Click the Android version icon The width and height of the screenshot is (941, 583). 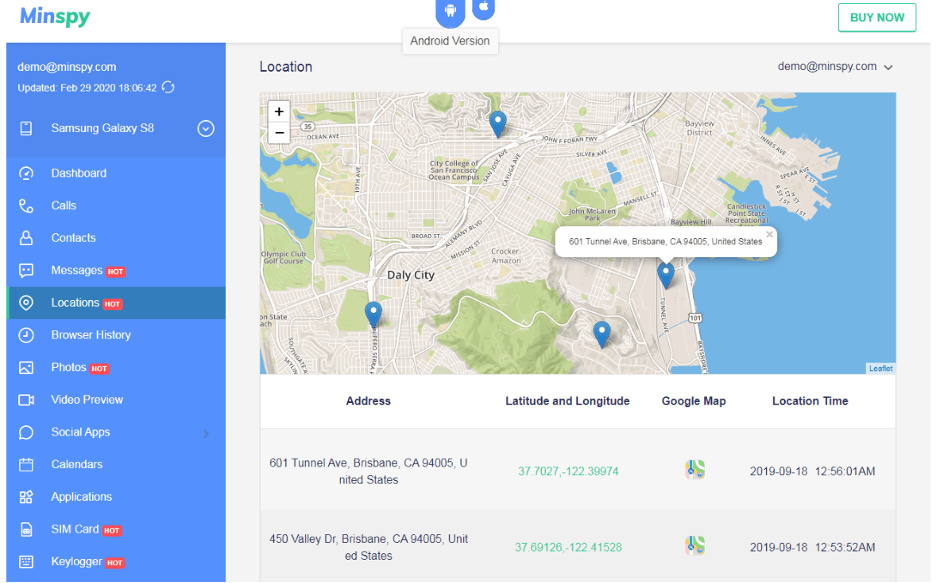pyautogui.click(x=450, y=11)
